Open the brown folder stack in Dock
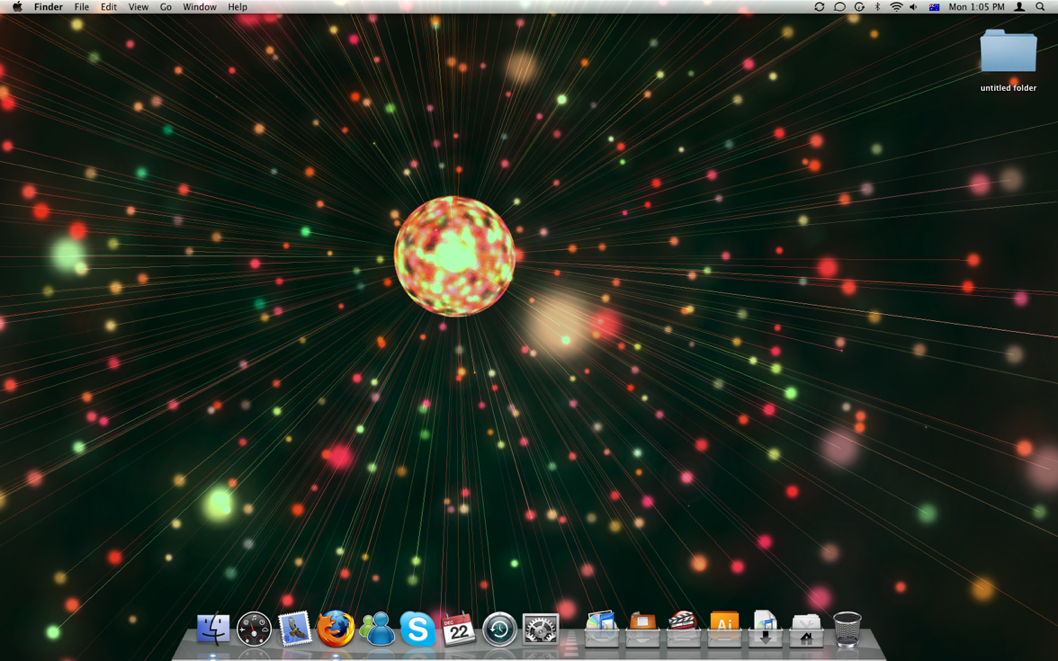The image size is (1058, 661). point(642,629)
